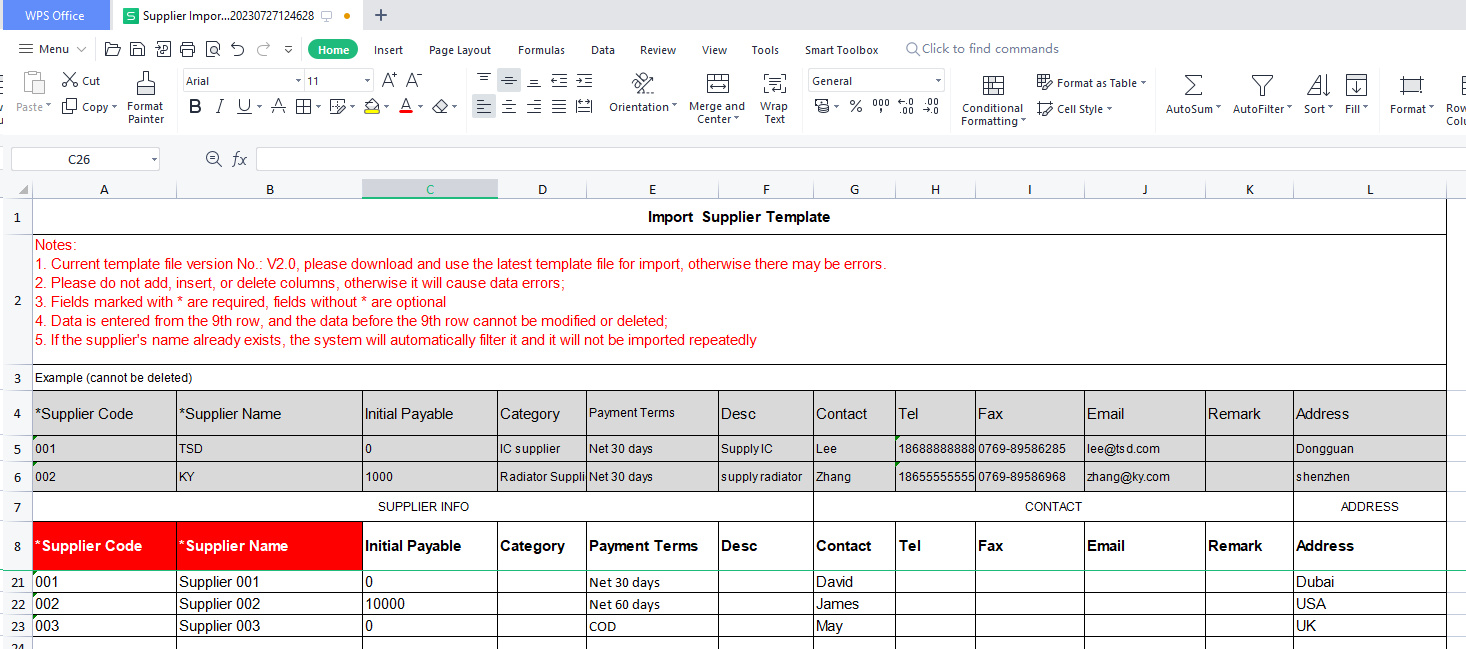The width and height of the screenshot is (1466, 649).
Task: Click the Undo arrow in quick access toolbar
Action: point(237,49)
